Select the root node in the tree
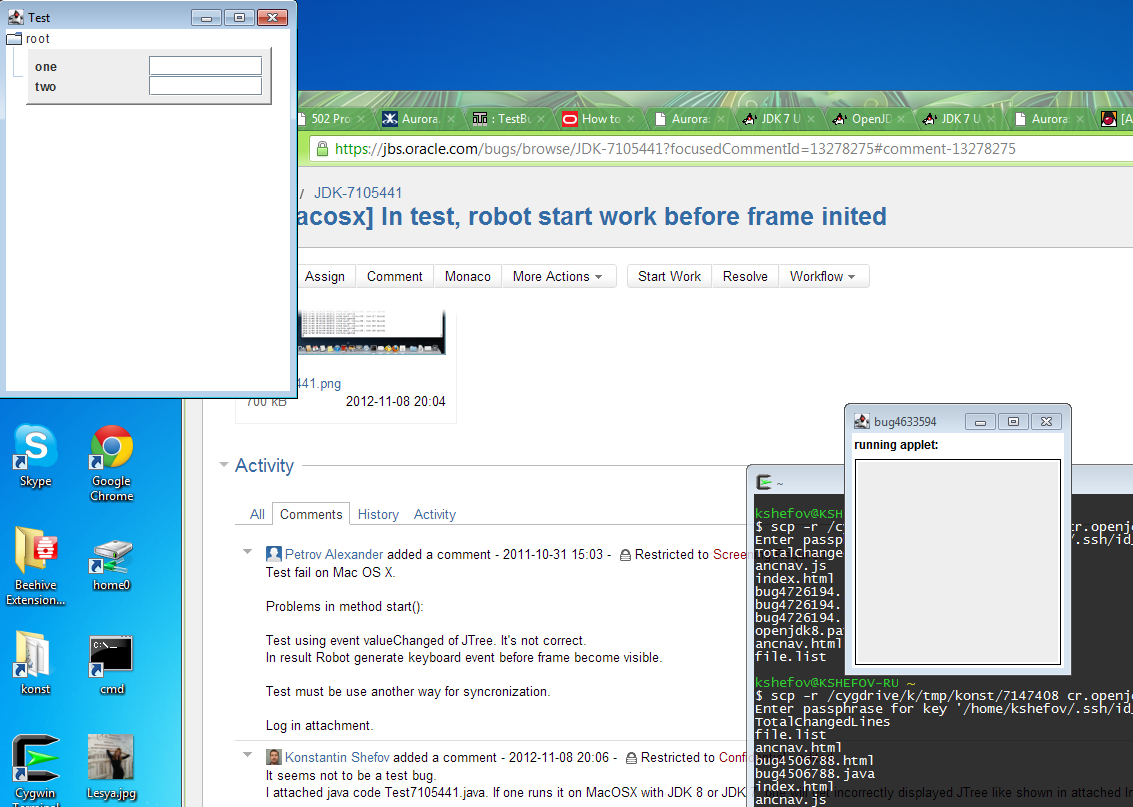1133x807 pixels. (x=37, y=39)
